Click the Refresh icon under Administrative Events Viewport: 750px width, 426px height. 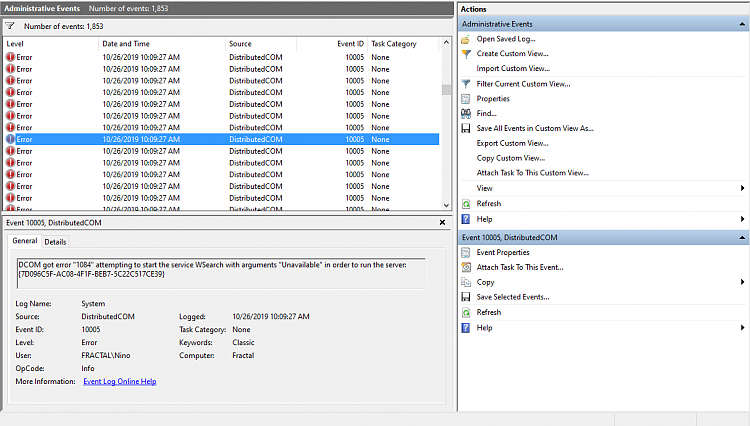click(x=465, y=204)
